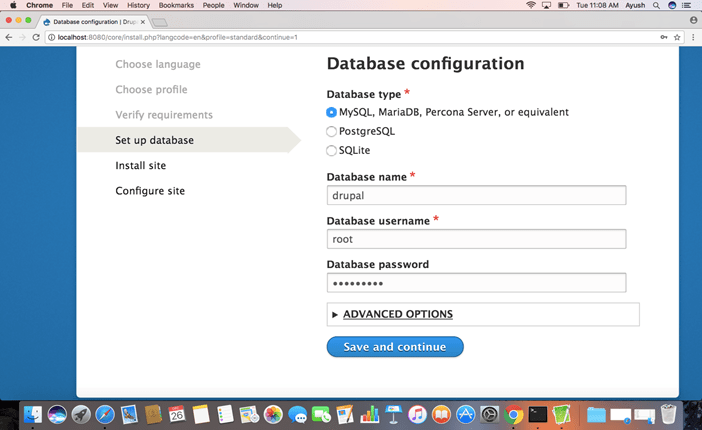Viewport: 702px width, 430px height.
Task: Close the Database configuration tab
Action: pyautogui.click(x=143, y=22)
